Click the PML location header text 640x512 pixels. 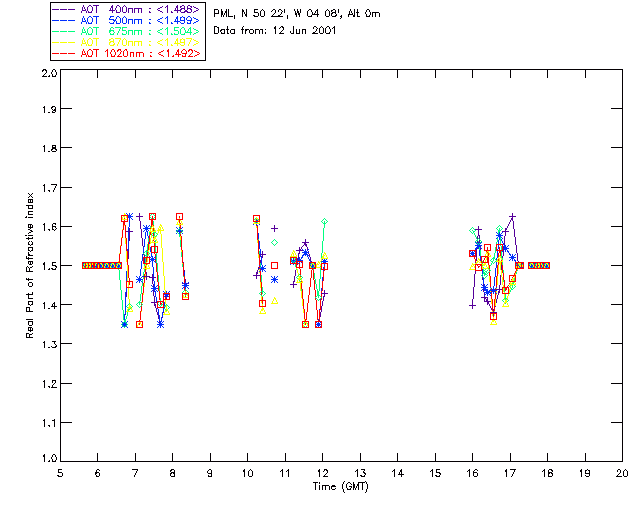[297, 14]
